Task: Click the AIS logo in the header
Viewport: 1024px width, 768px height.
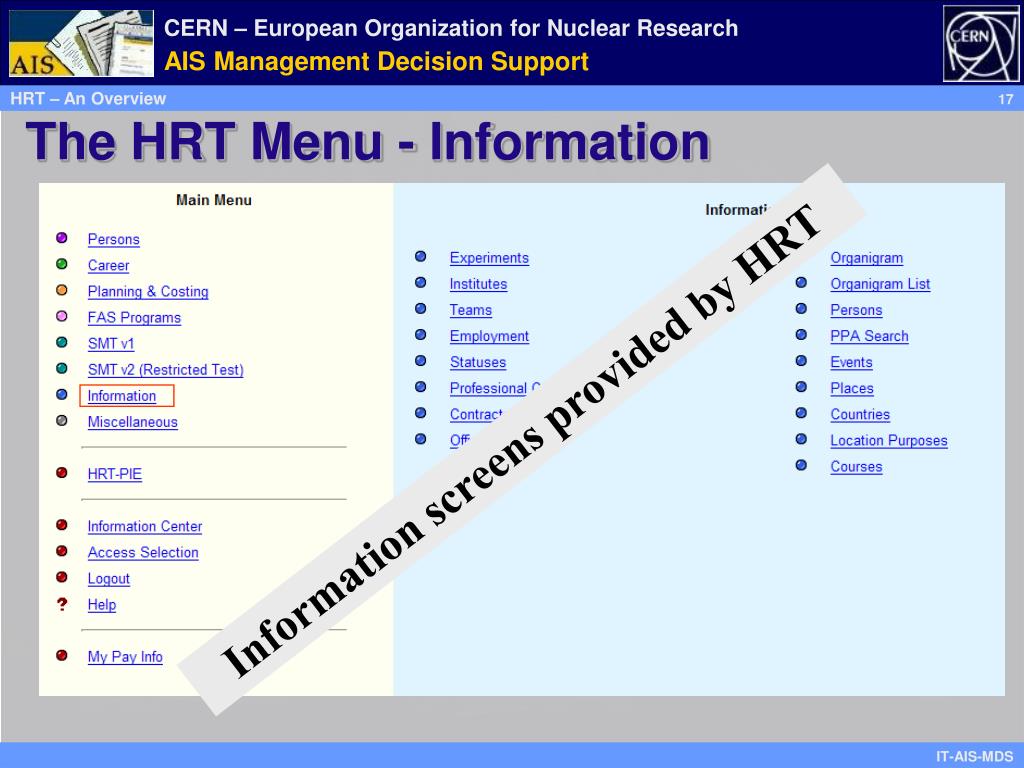Action: click(81, 43)
